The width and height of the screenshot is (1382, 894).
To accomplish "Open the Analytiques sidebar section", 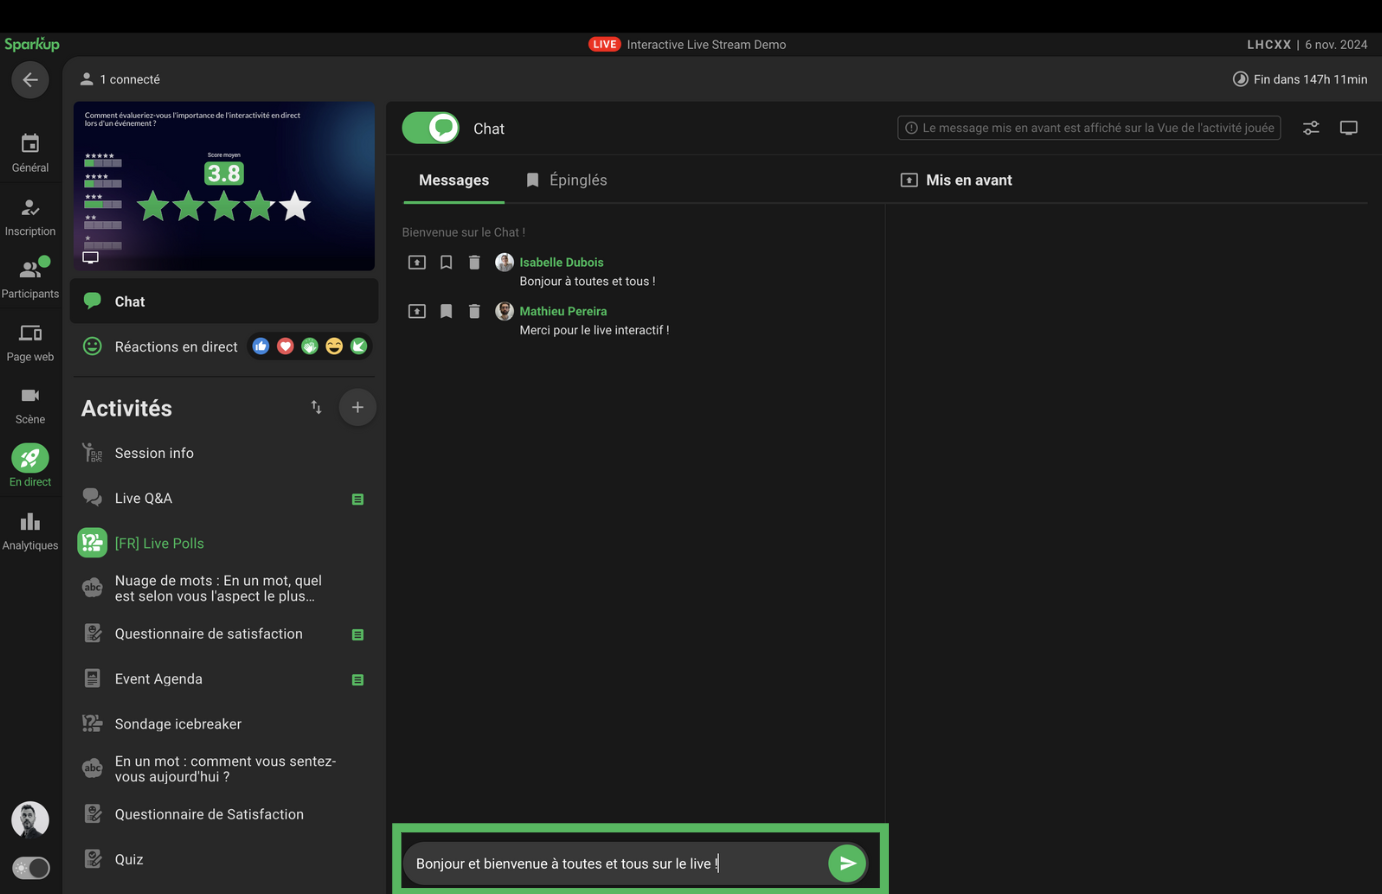I will click(30, 531).
